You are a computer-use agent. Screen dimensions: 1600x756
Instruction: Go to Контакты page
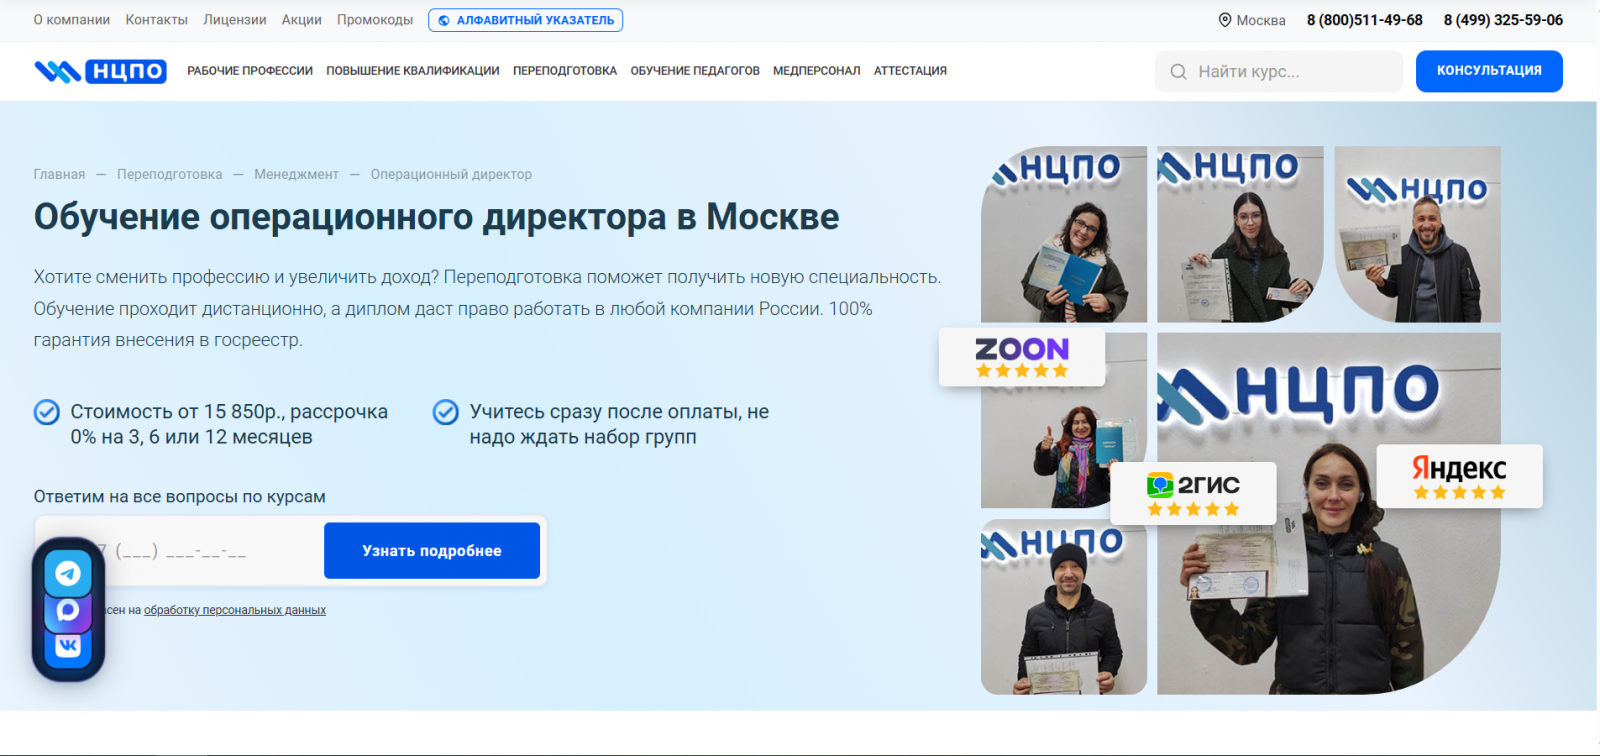[x=157, y=20]
